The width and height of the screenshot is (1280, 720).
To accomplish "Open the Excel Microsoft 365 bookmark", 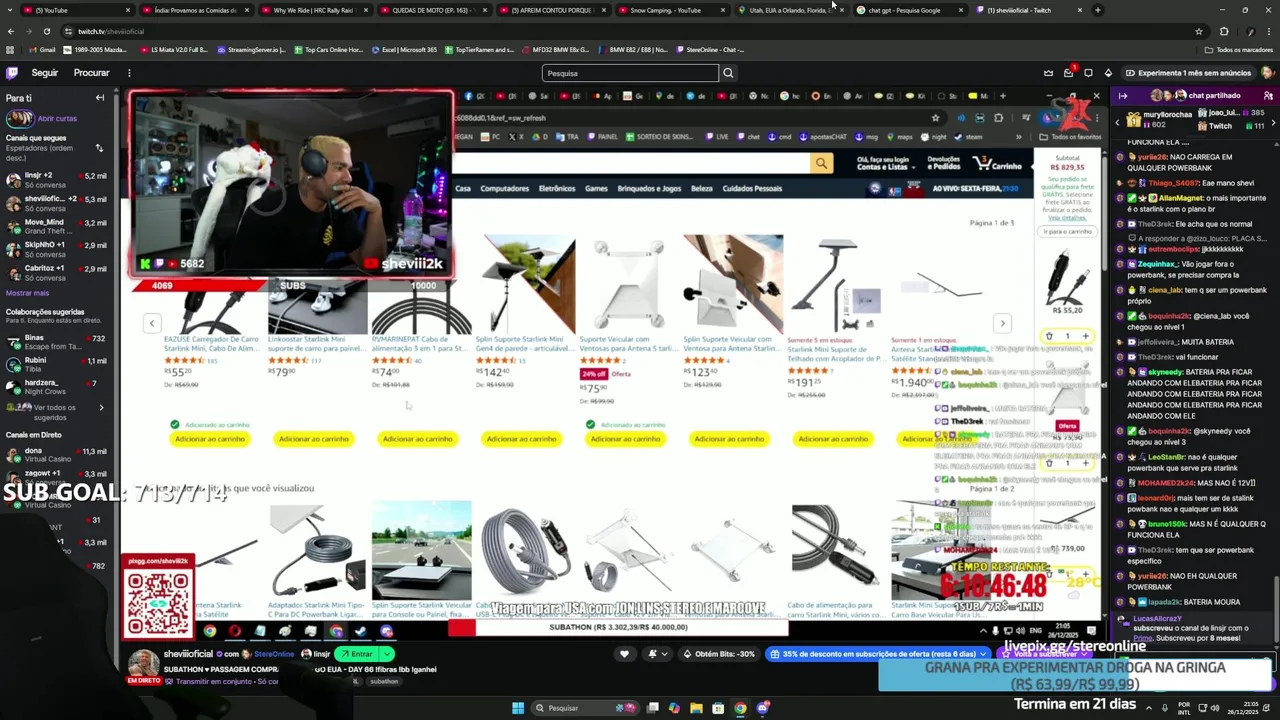I will (404, 49).
